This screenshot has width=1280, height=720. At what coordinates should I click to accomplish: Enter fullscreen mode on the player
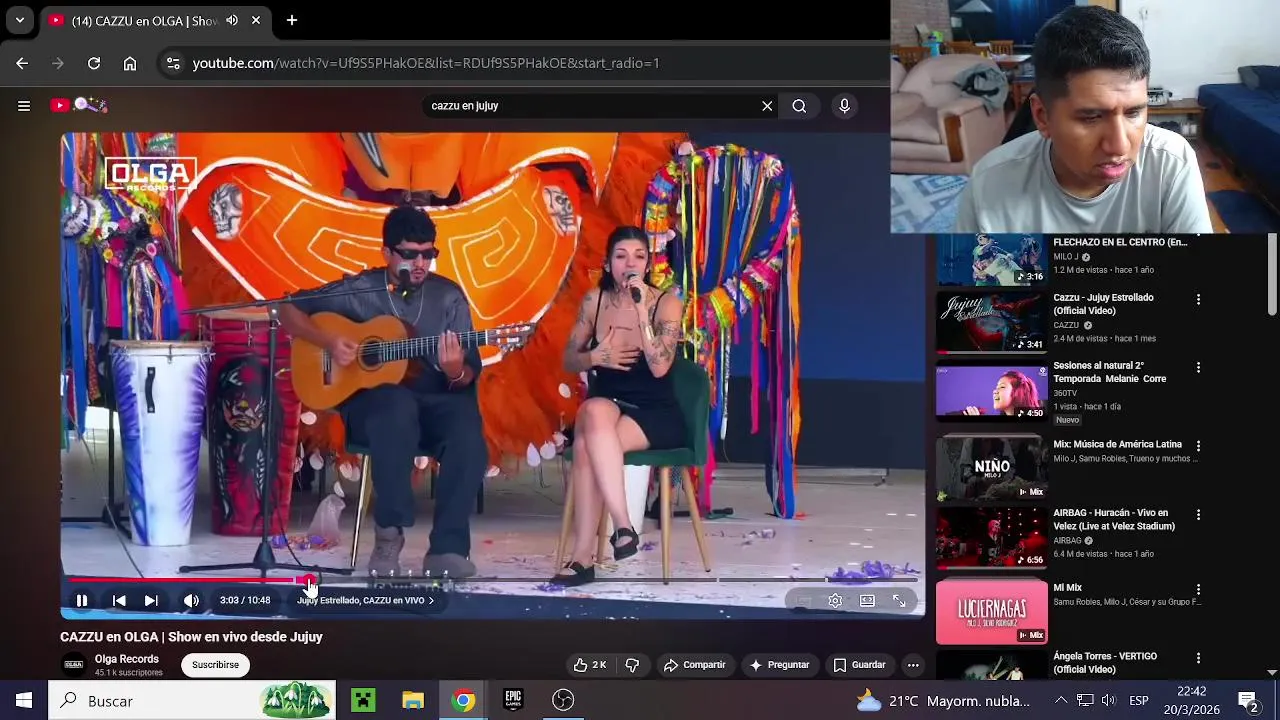[899, 601]
